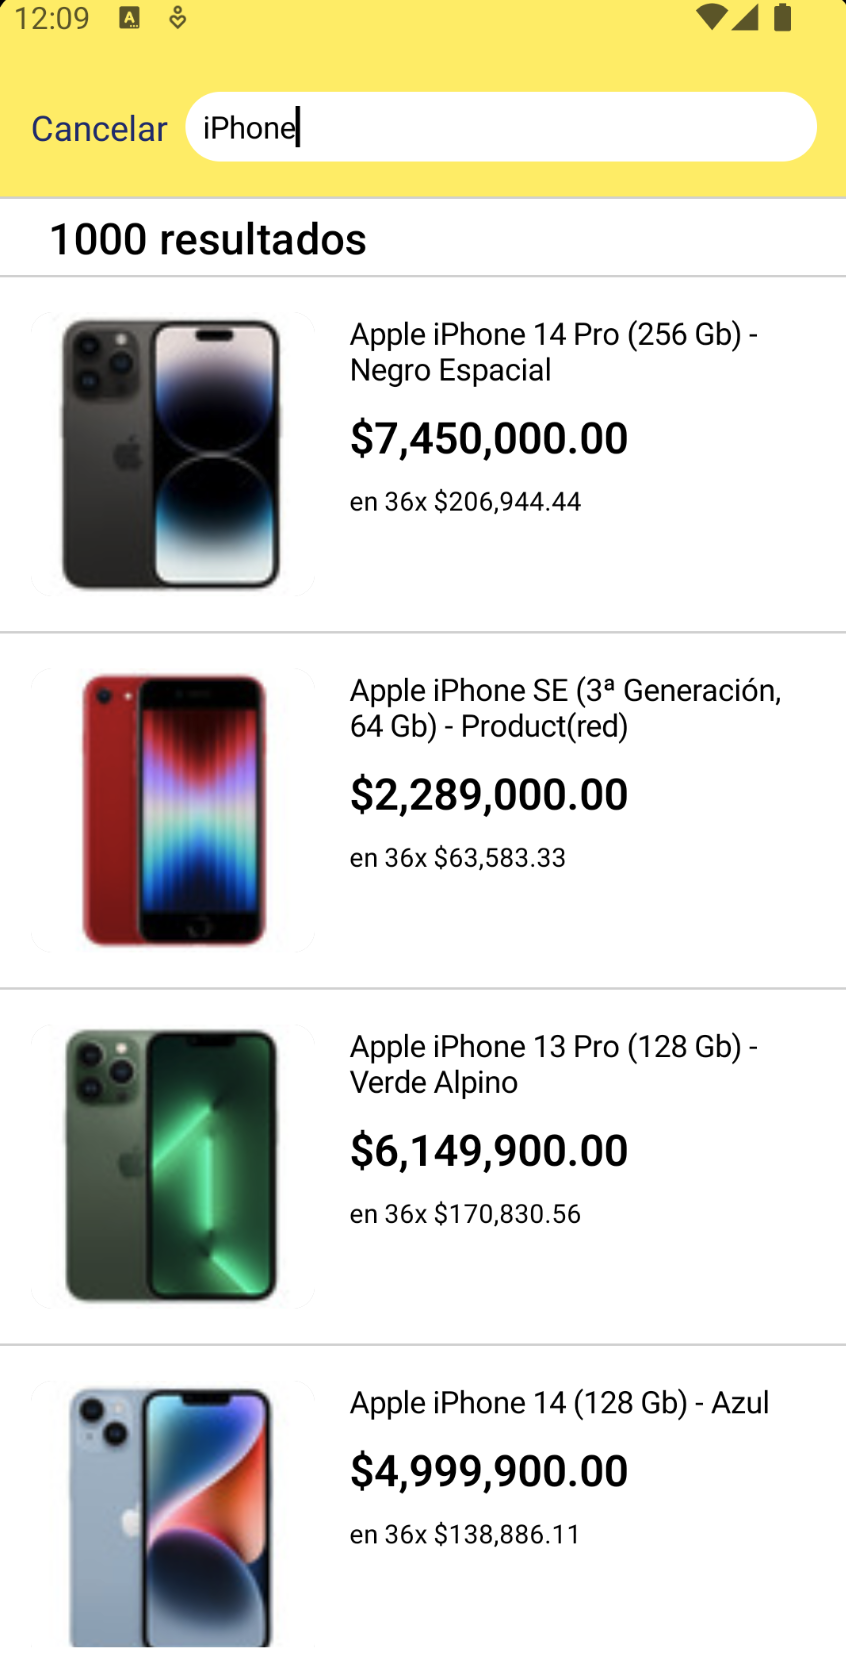Open the iPhone 13 Pro Verde Alpino listing
Screen dimensions: 846x1680
(554, 1064)
